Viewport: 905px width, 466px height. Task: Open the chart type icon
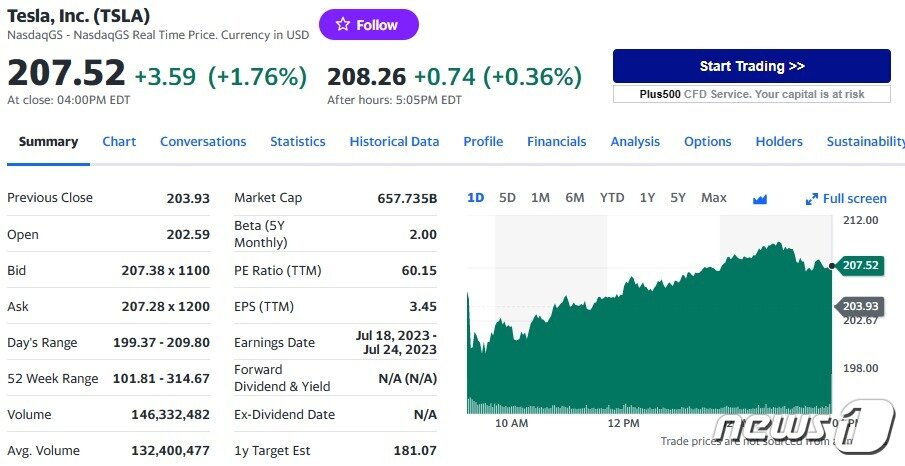tap(760, 199)
